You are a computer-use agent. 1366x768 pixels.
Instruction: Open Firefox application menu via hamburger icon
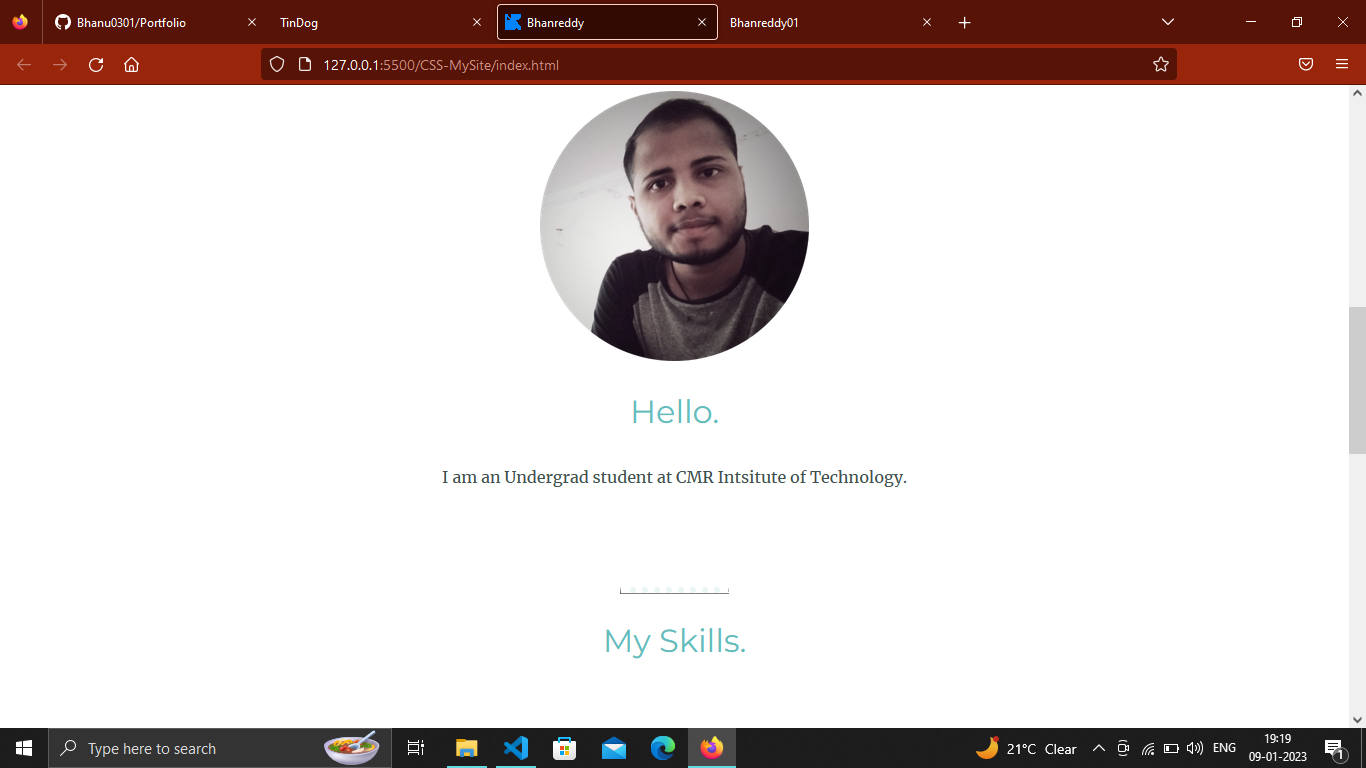1343,64
